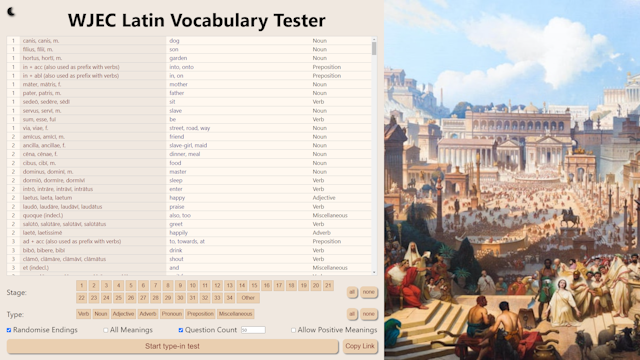Toggle stage 5 filter
Screen dimensions: 640x360
[x=131, y=286]
